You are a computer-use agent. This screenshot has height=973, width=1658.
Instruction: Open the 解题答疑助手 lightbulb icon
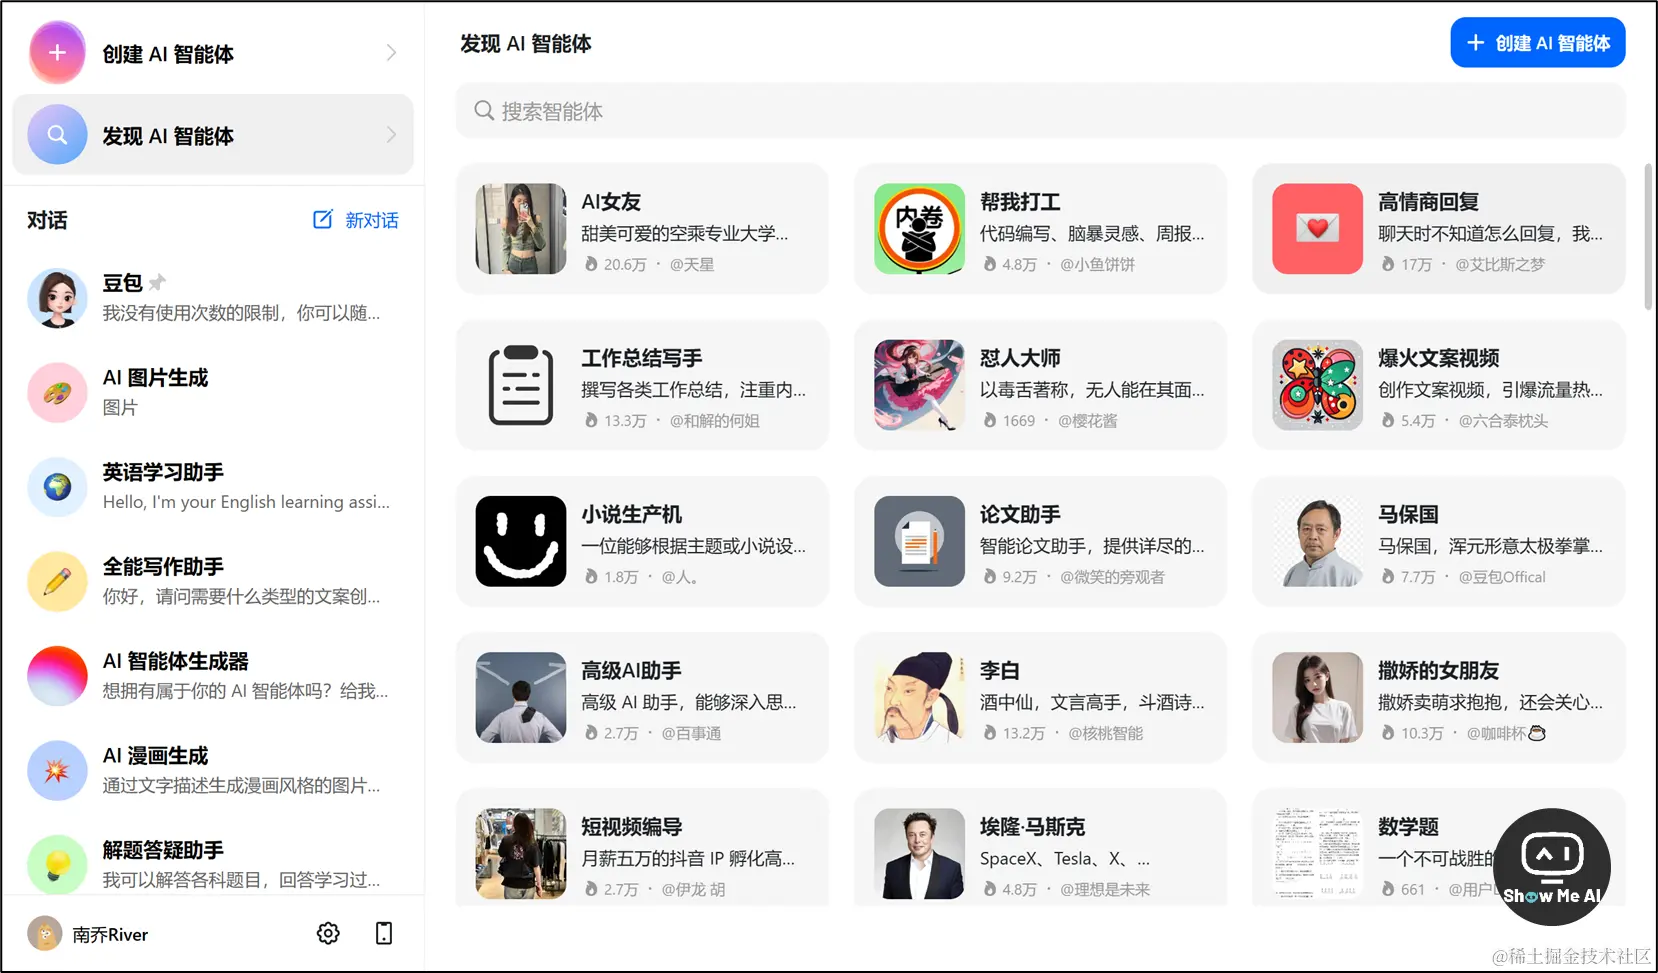coord(57,864)
